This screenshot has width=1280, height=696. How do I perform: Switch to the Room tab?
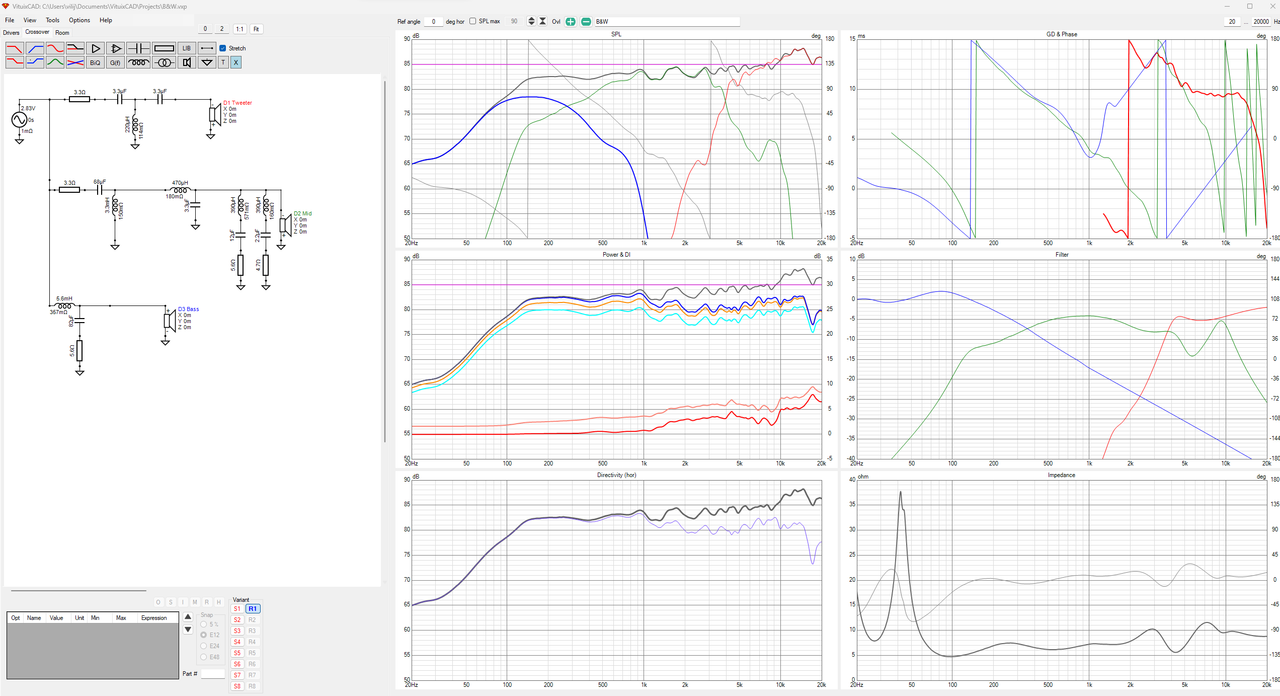[62, 32]
